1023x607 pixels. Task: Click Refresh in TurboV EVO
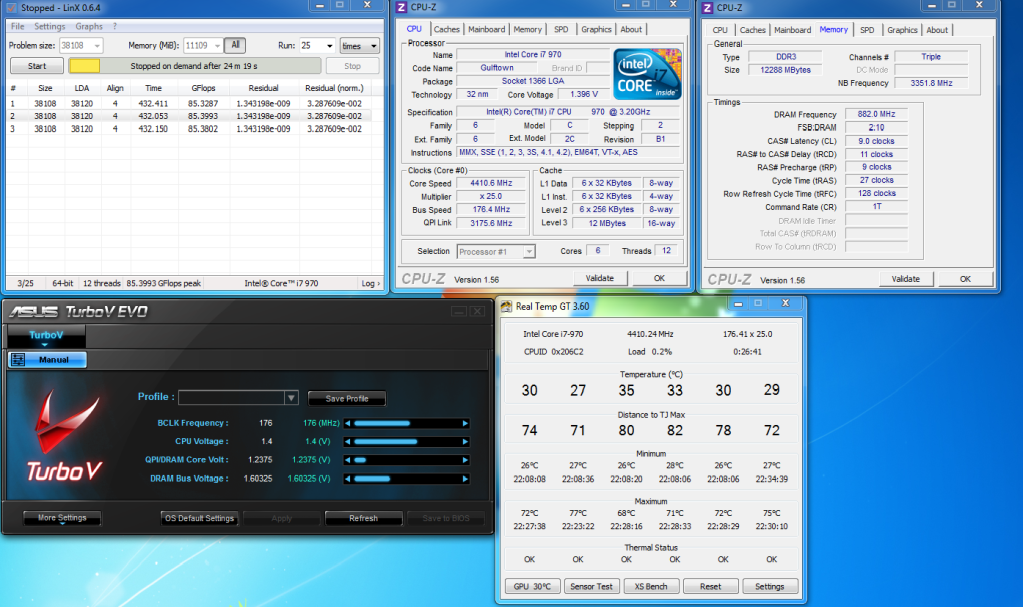tap(363, 518)
